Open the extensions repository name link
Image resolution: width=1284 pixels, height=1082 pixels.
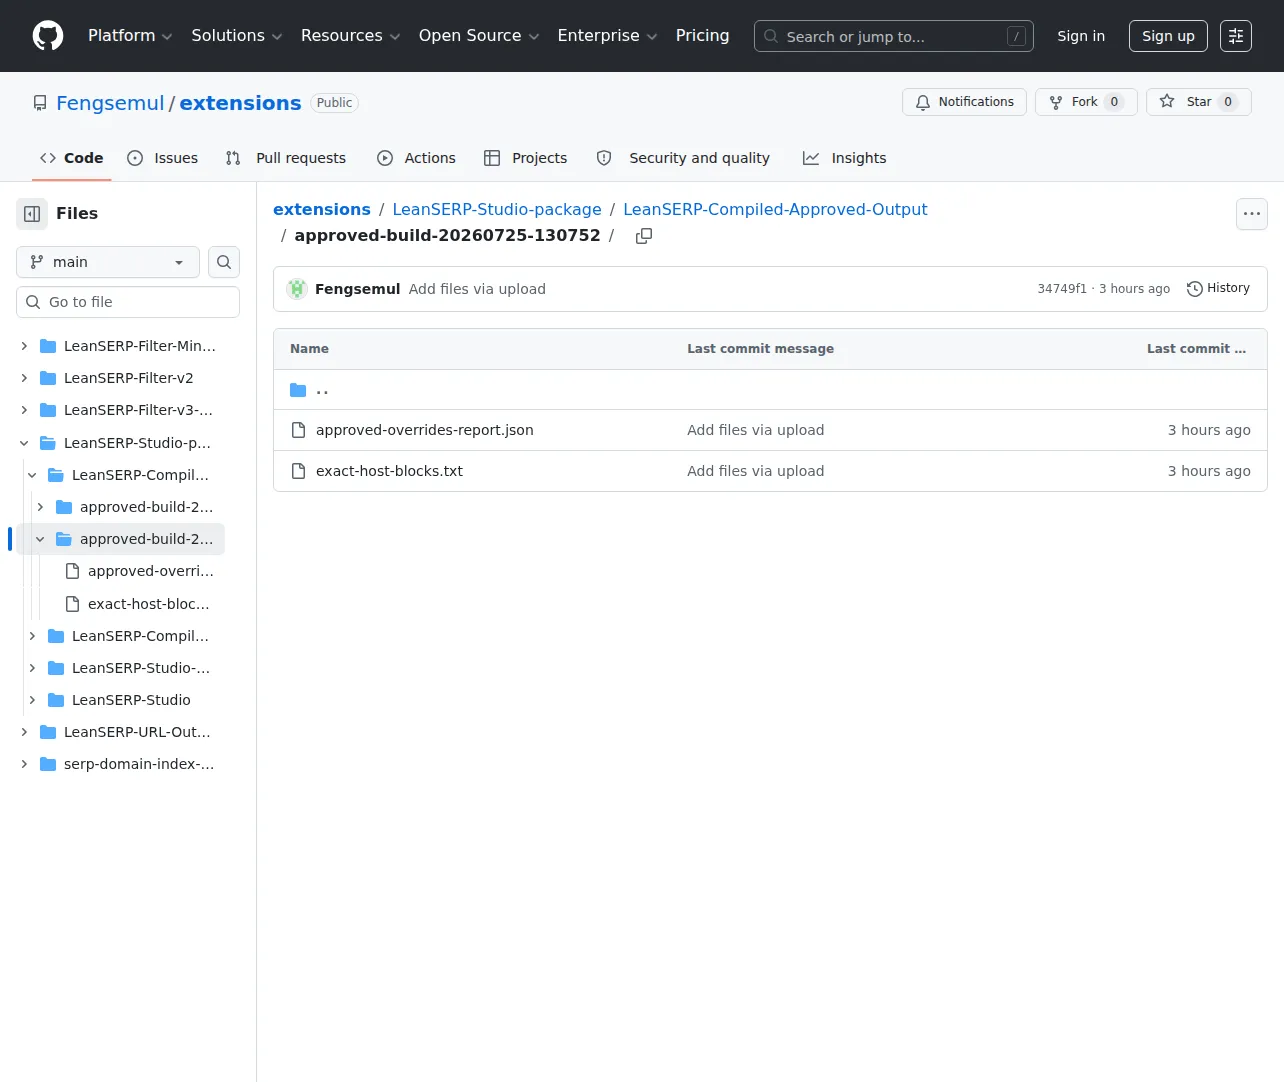(240, 103)
